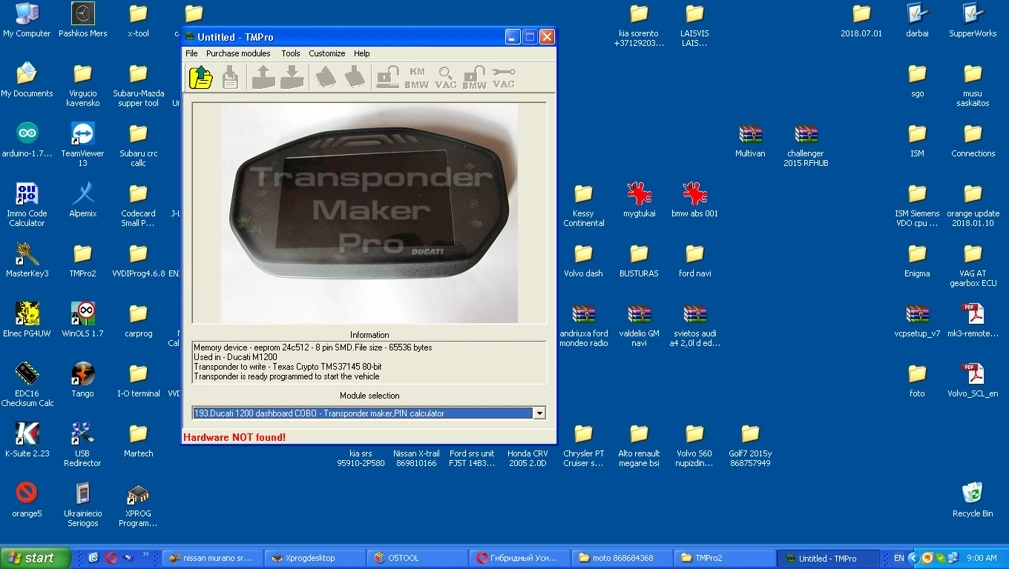Click the 'Memory device - eeprom 24c512' info line
The image size is (1009, 569).
coord(313,347)
